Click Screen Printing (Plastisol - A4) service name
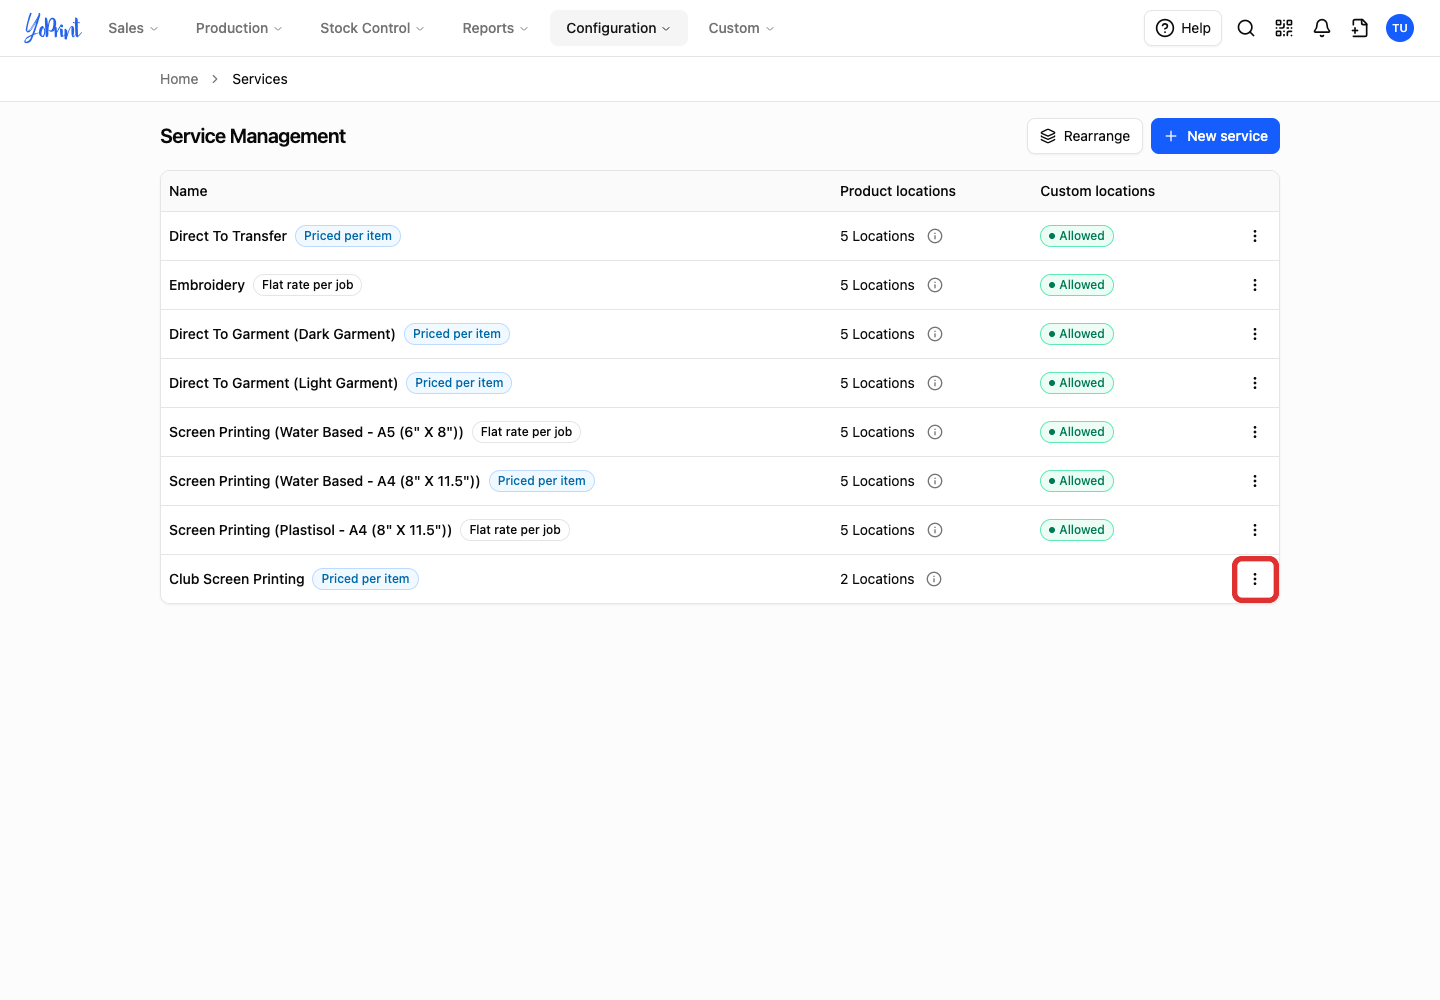The image size is (1440, 1000). coord(310,530)
